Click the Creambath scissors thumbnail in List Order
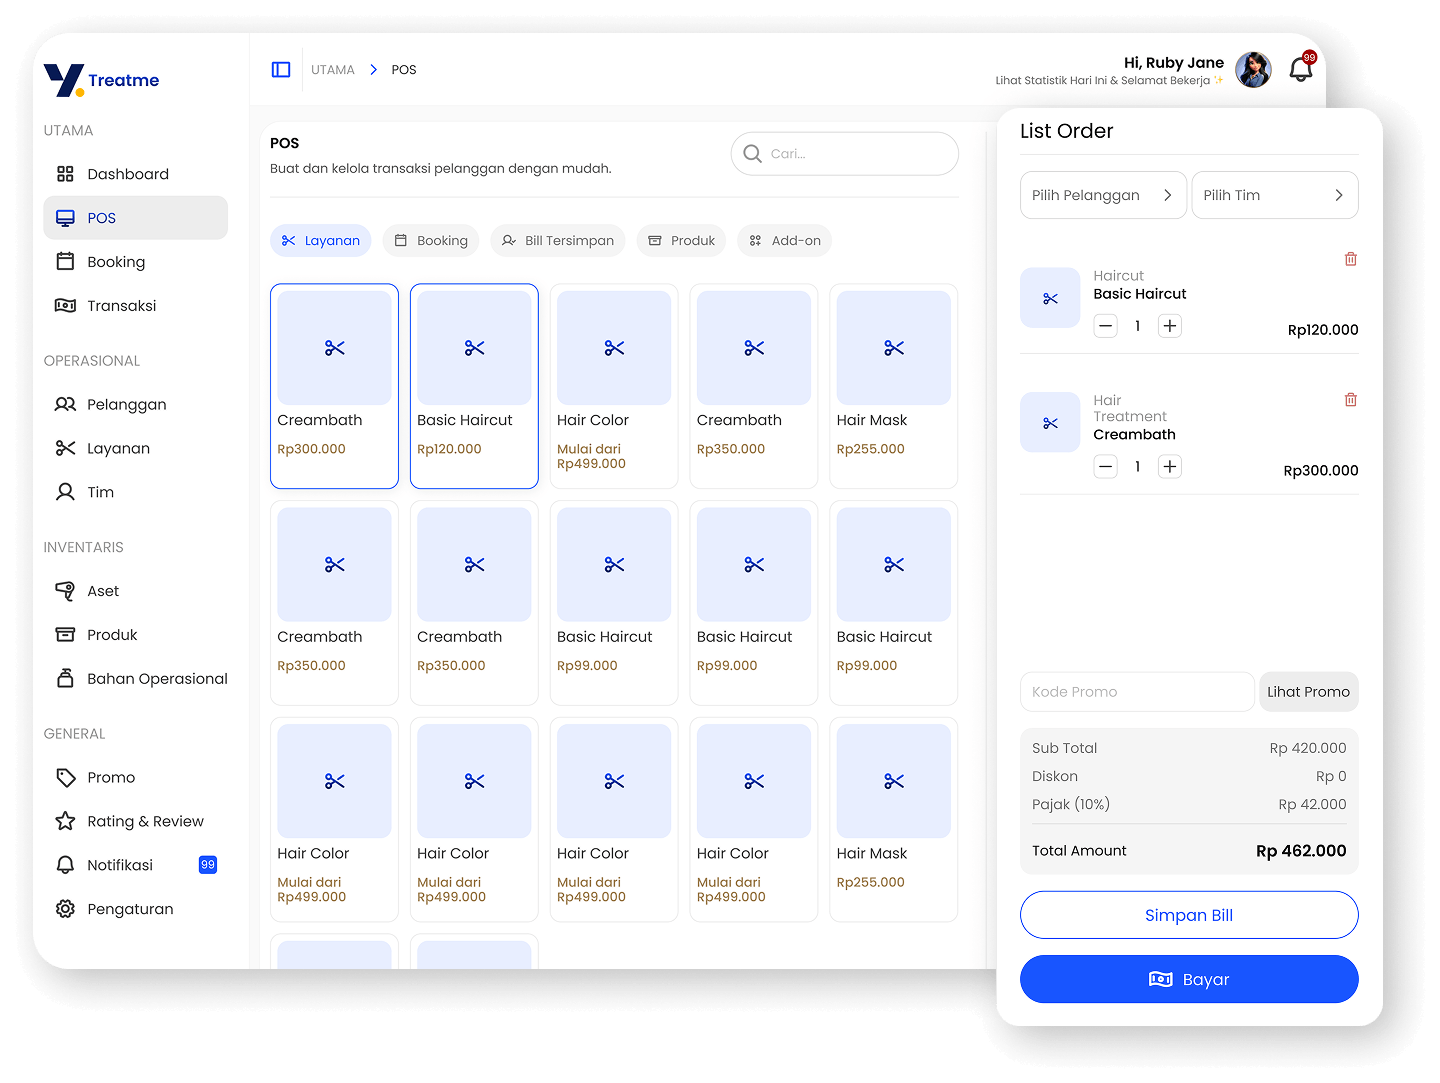The image size is (1440, 1083). click(1050, 423)
